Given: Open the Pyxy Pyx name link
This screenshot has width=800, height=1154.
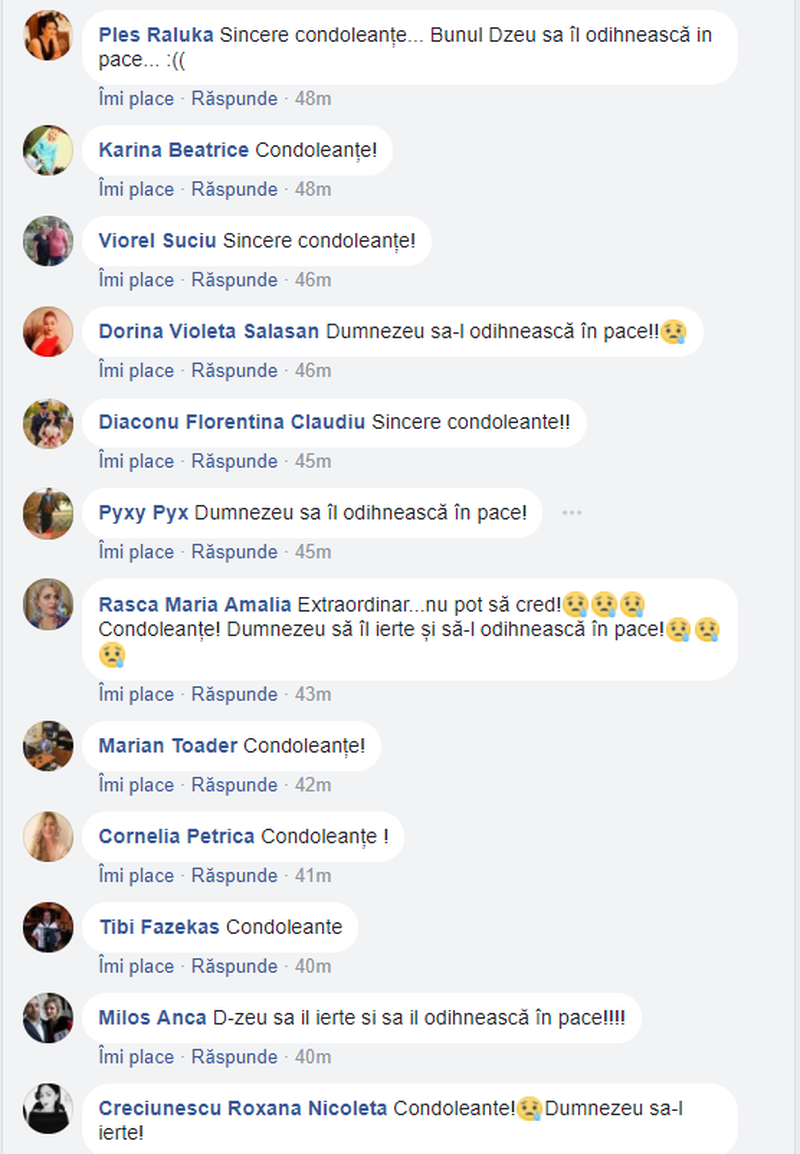Looking at the screenshot, I should [x=144, y=512].
